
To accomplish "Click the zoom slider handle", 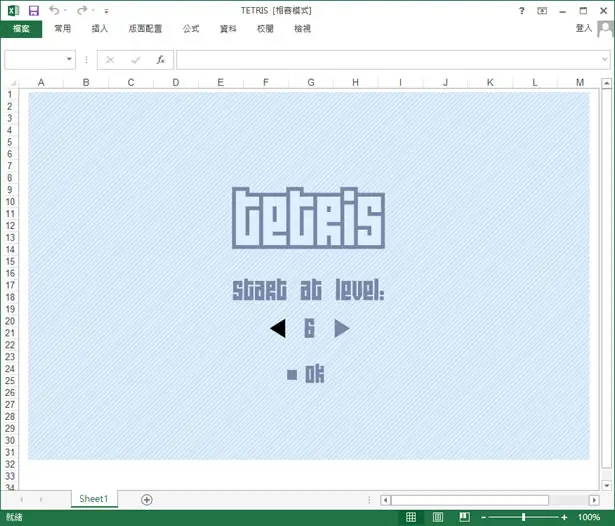I will coord(523,517).
